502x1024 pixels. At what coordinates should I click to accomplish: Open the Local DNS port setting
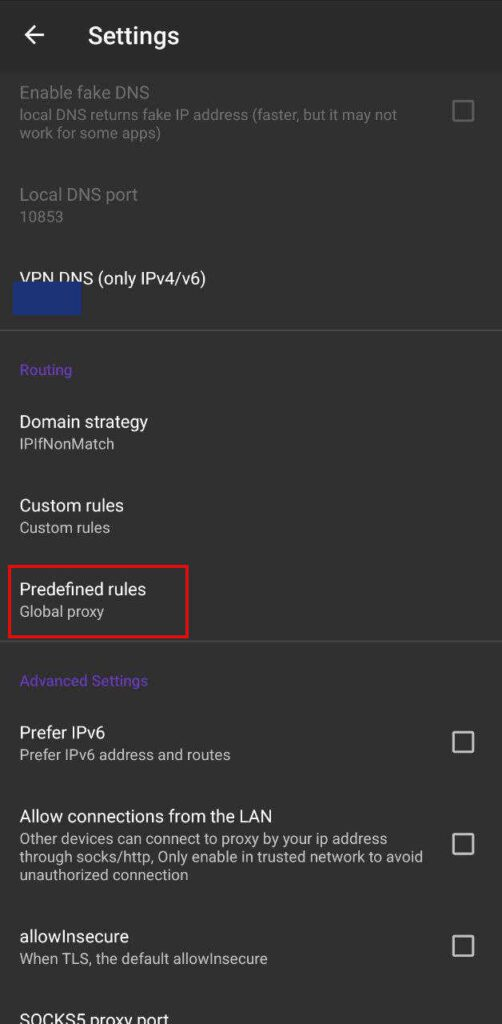tap(251, 205)
